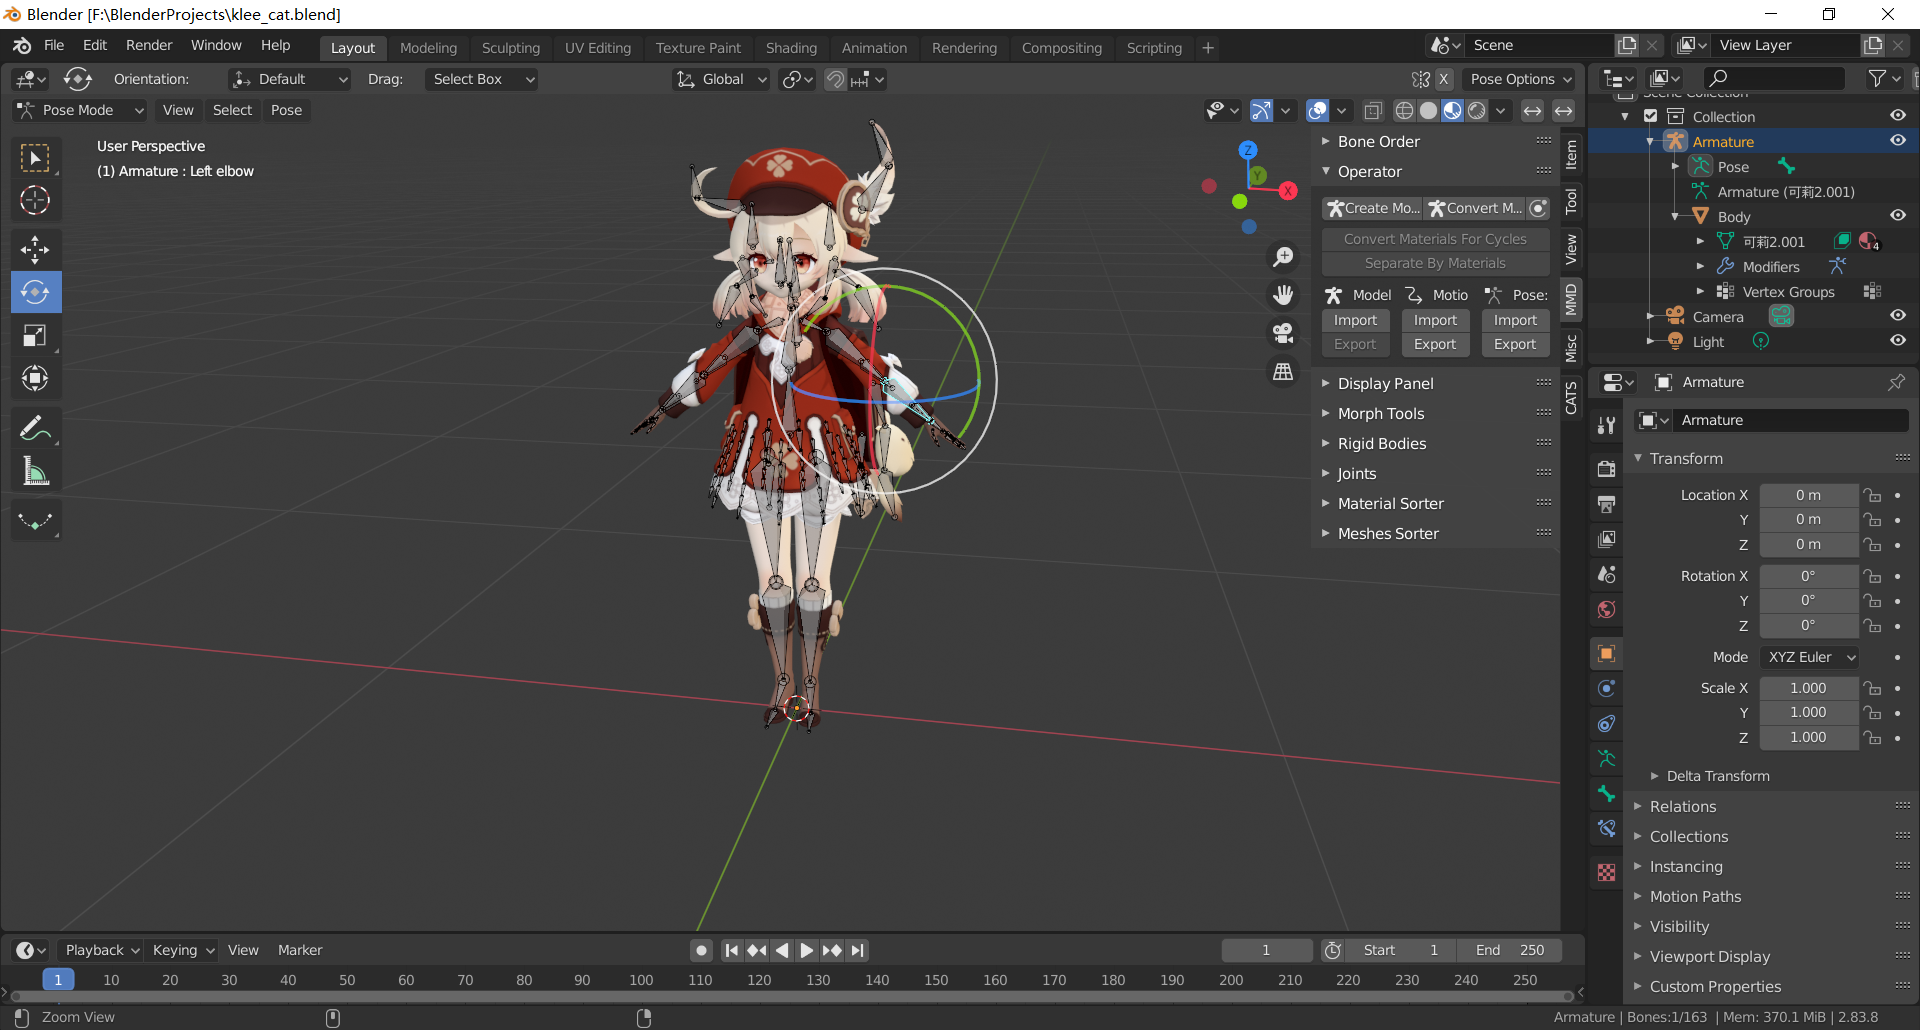Switch perspective/orthographic grid icon
1920x1030 pixels.
(x=1283, y=371)
